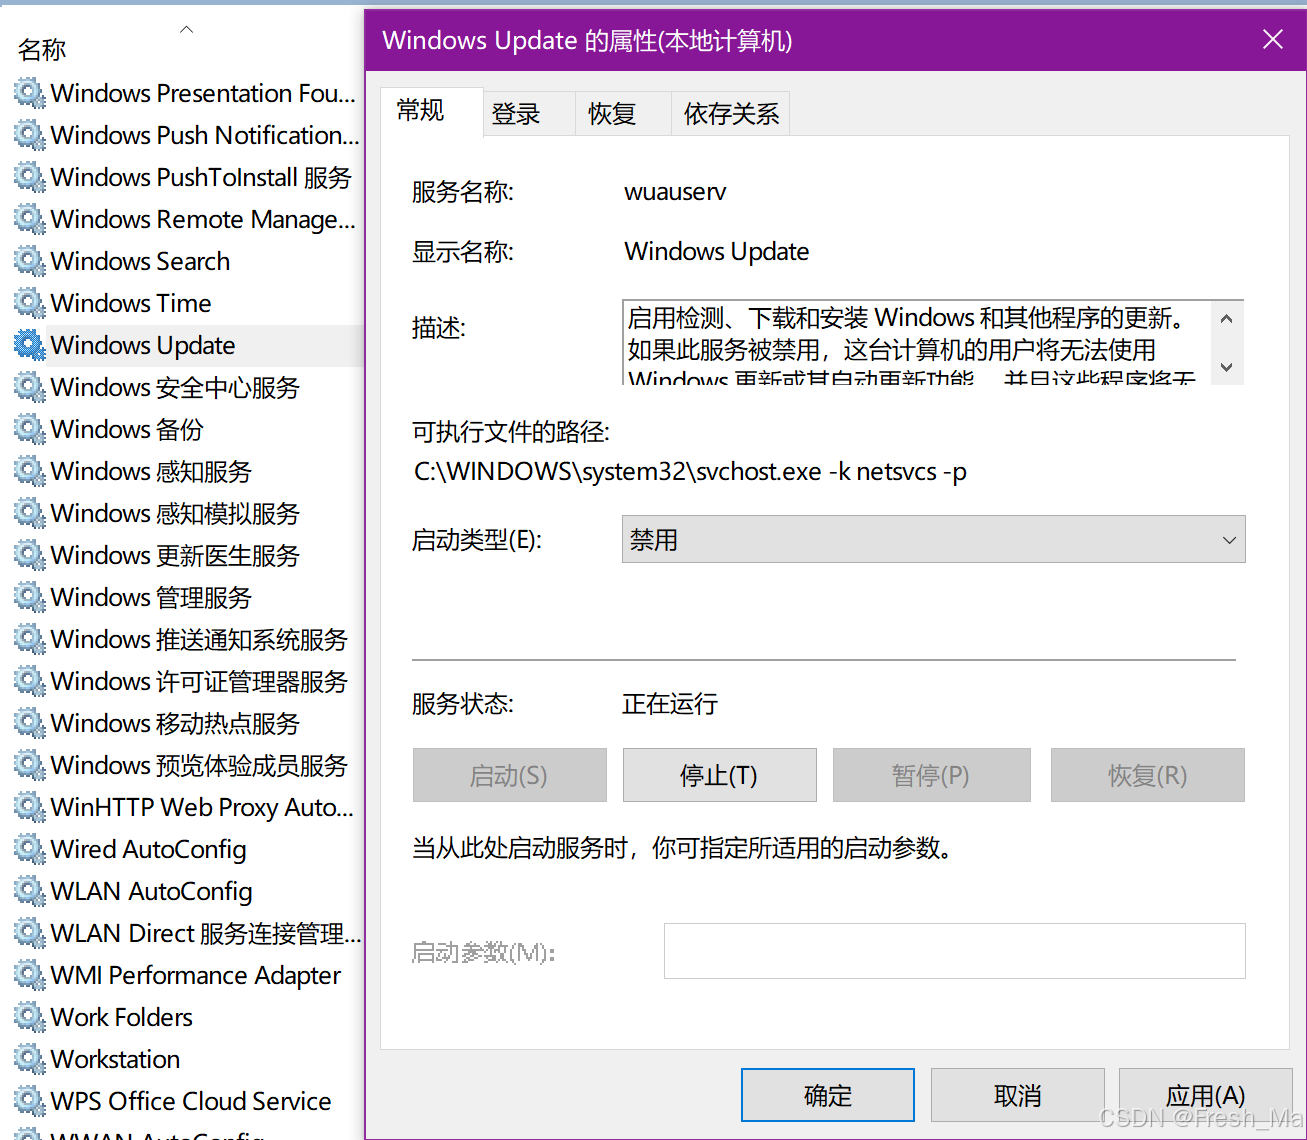
Task: Click gear icon beside Work Folders
Action: pos(30,1018)
